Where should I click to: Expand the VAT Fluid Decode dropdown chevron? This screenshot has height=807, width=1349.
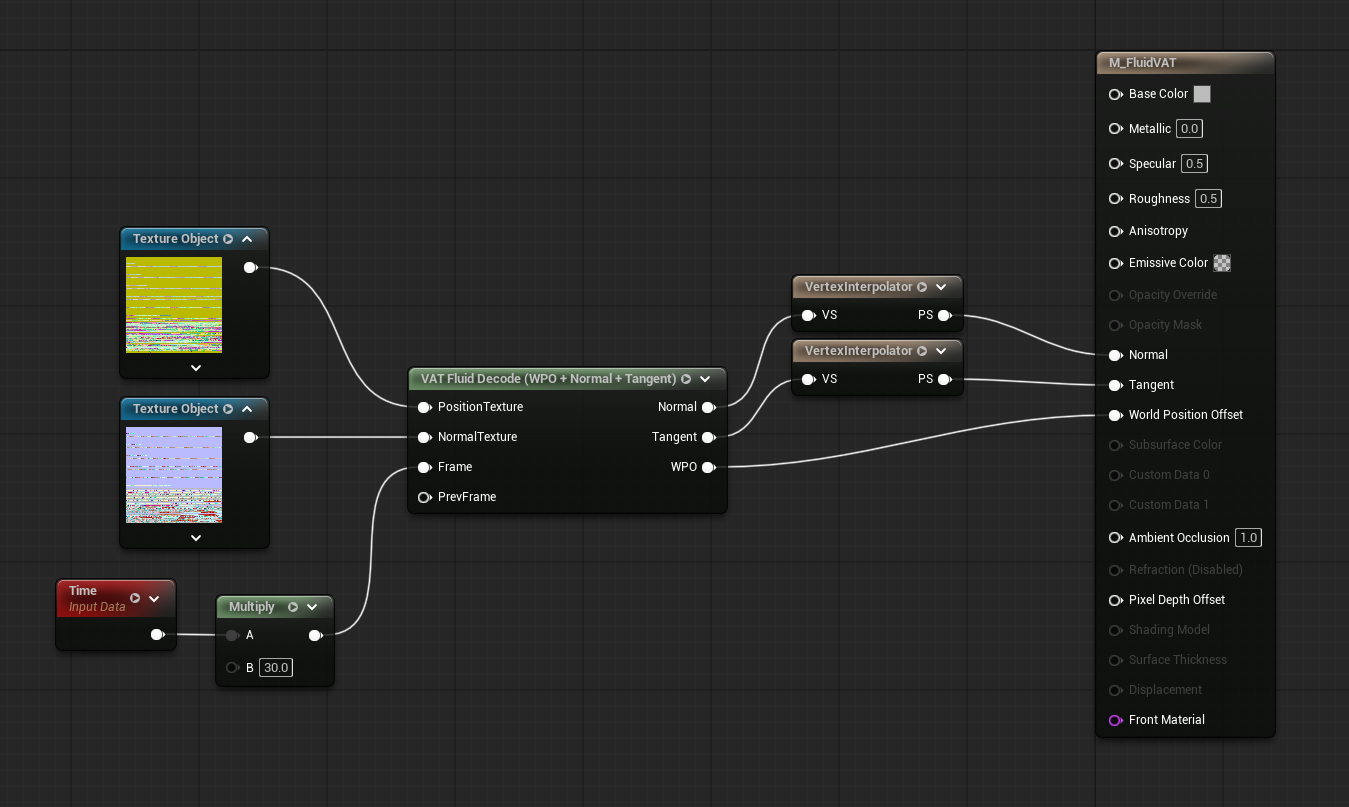(x=705, y=379)
